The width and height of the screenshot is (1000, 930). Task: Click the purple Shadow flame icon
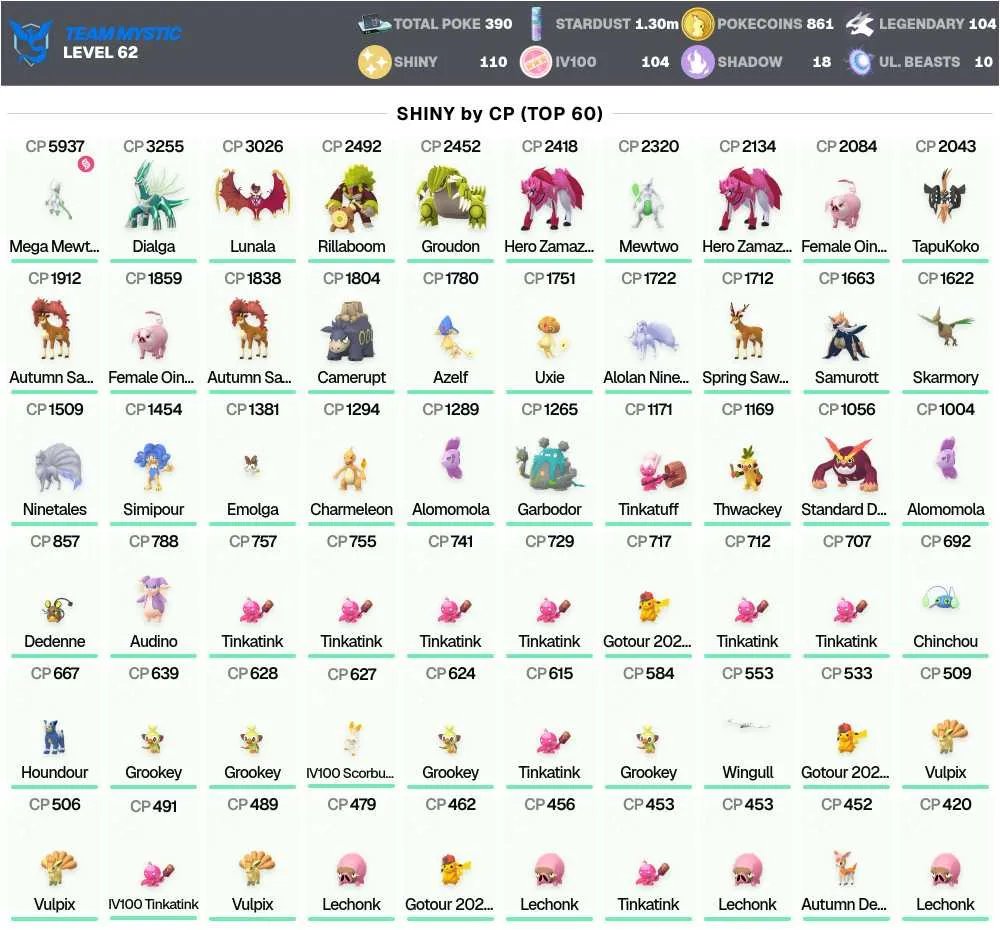pyautogui.click(x=698, y=62)
